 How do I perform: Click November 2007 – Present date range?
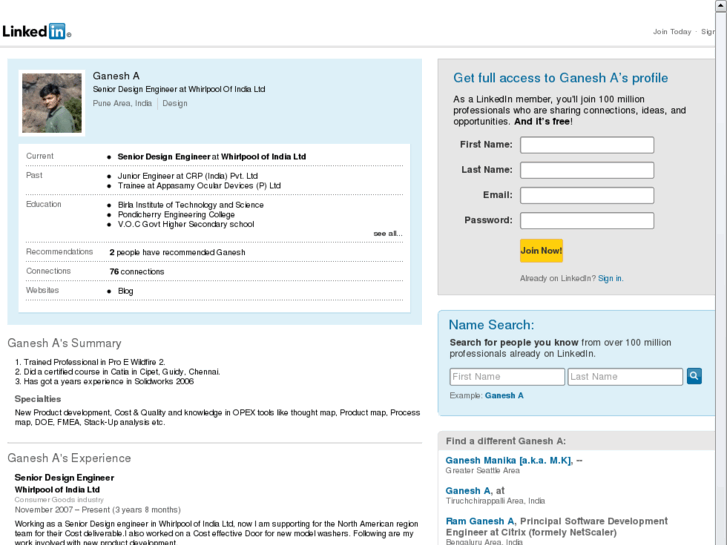click(x=97, y=510)
